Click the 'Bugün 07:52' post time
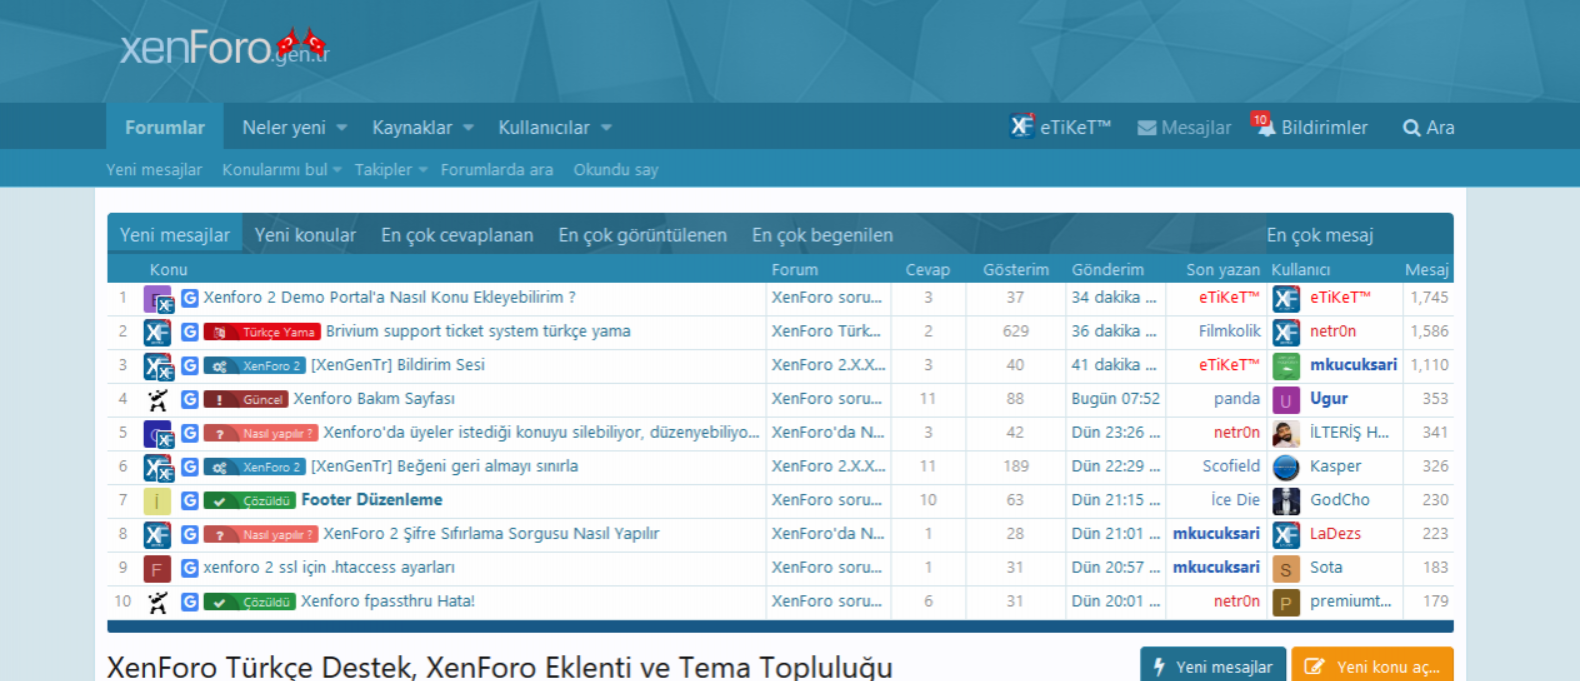The height and width of the screenshot is (681, 1581). click(x=1115, y=398)
